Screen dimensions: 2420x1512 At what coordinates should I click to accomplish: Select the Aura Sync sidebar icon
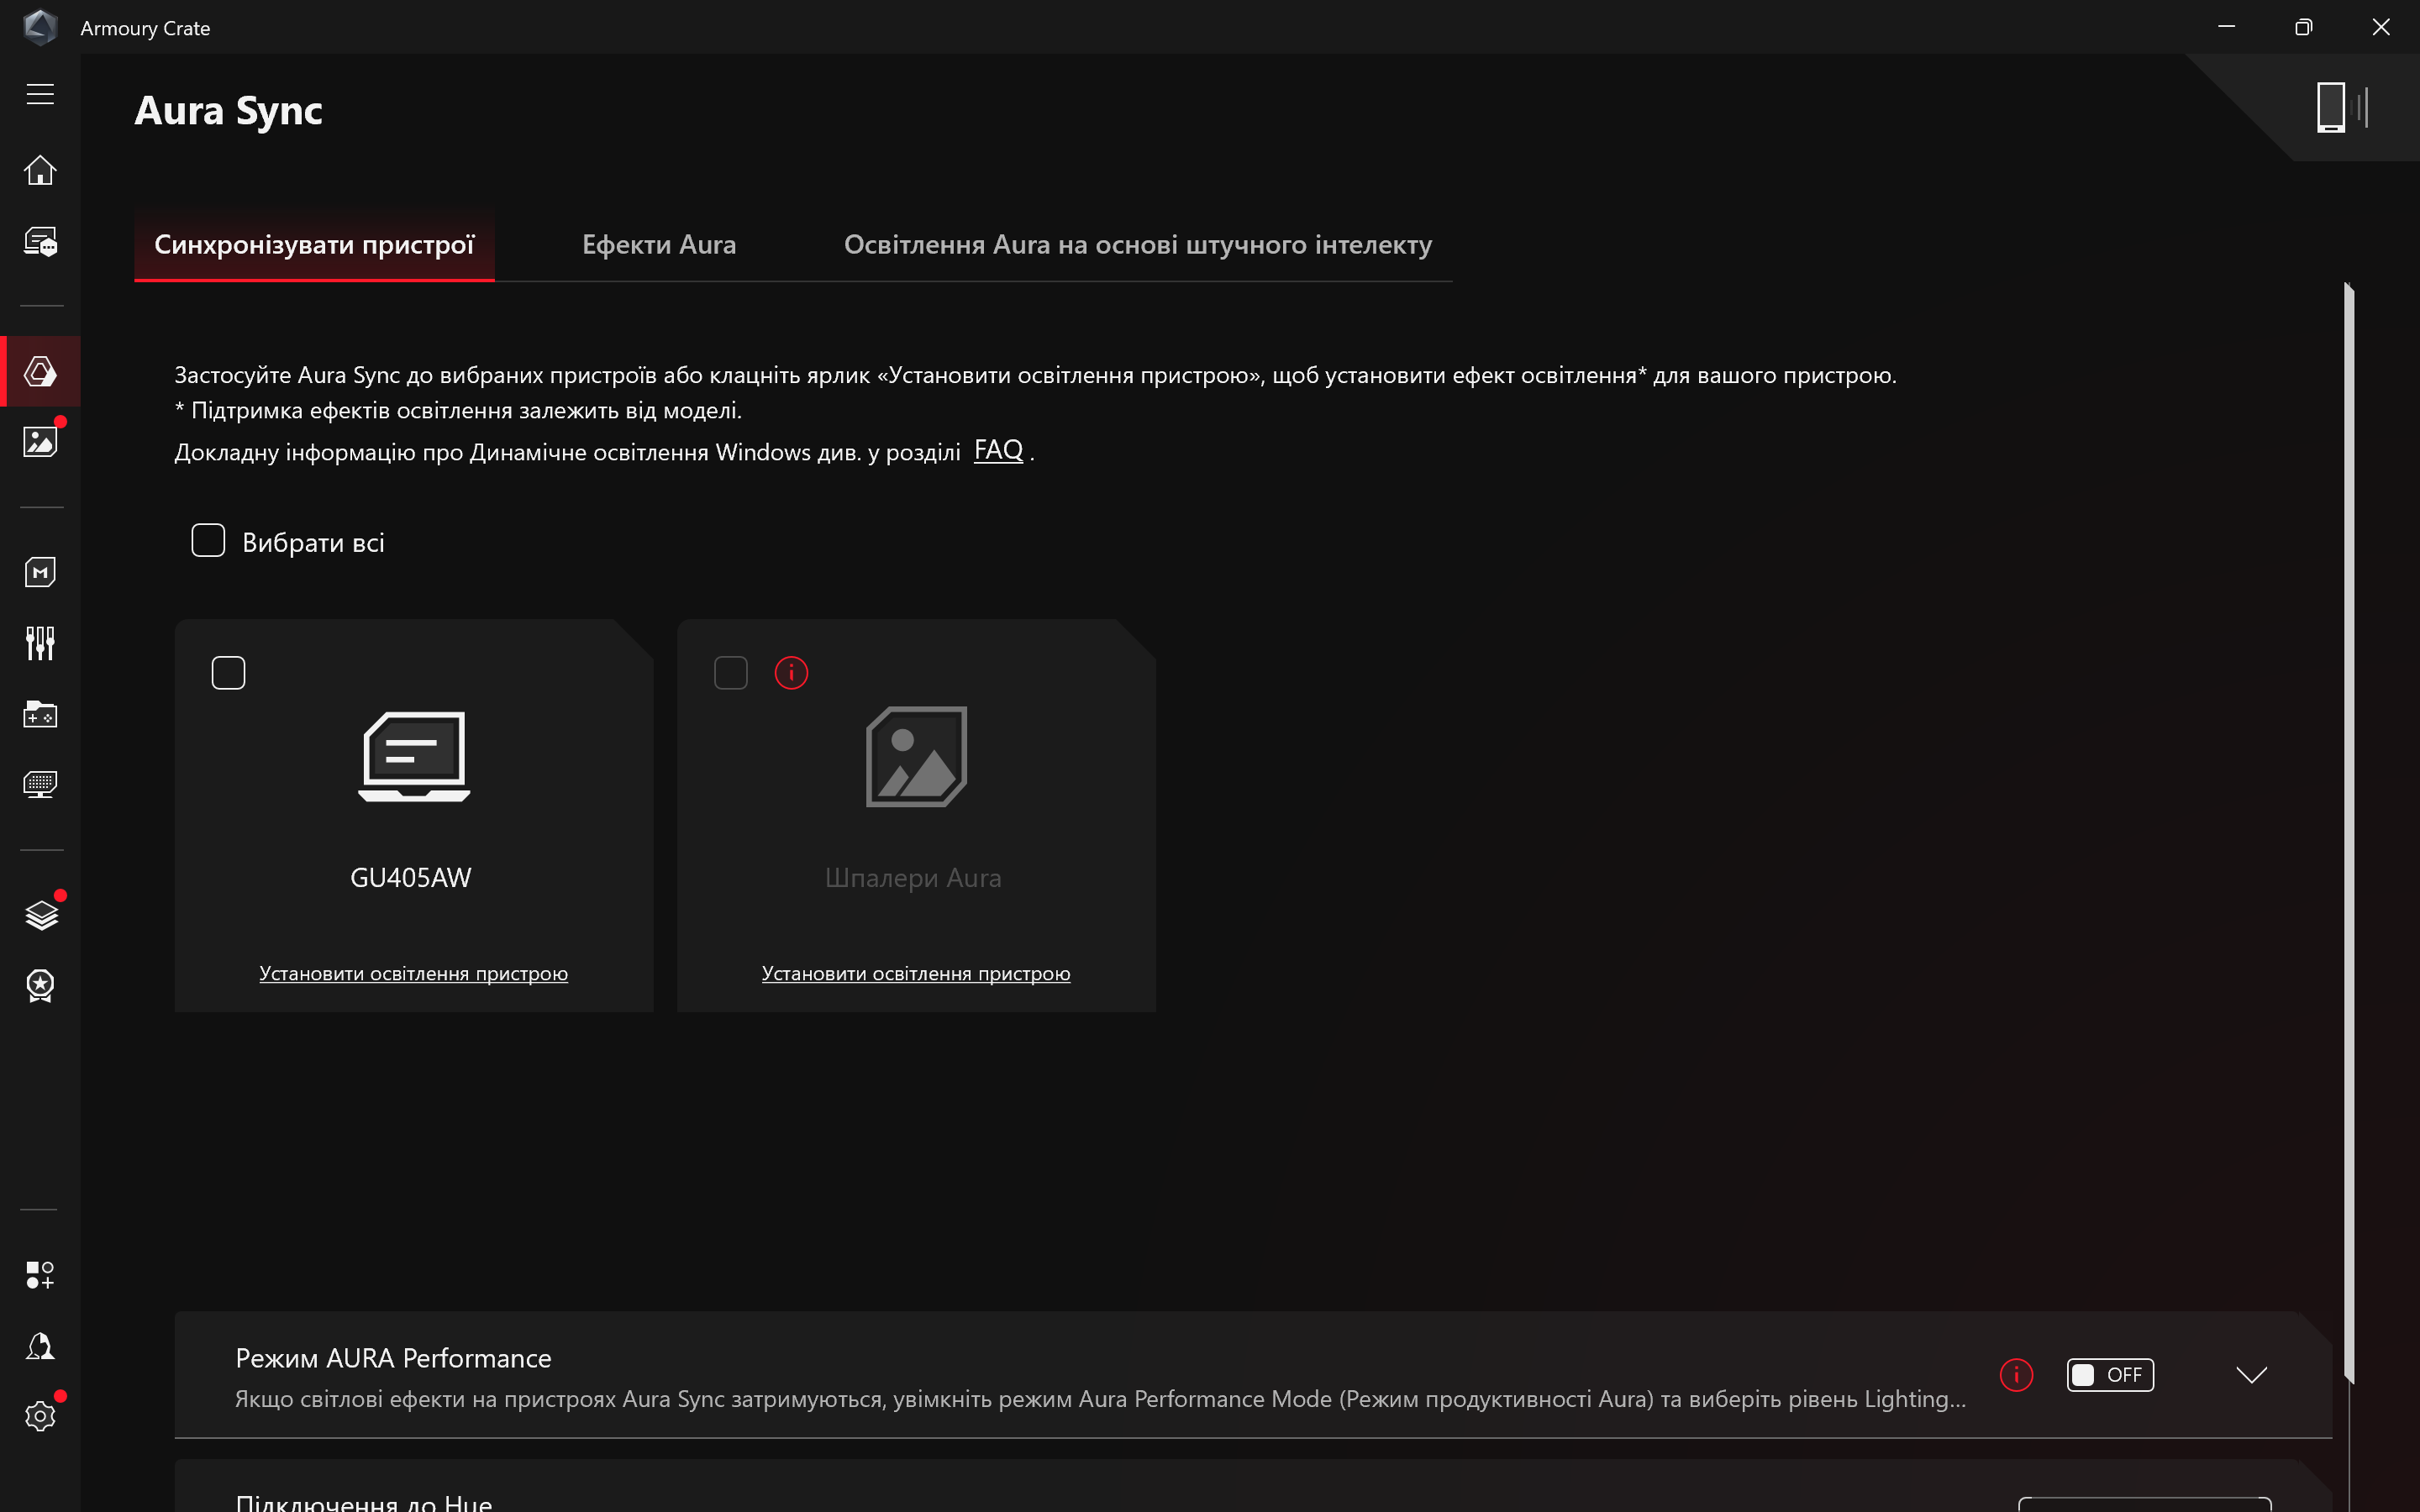coord(40,371)
